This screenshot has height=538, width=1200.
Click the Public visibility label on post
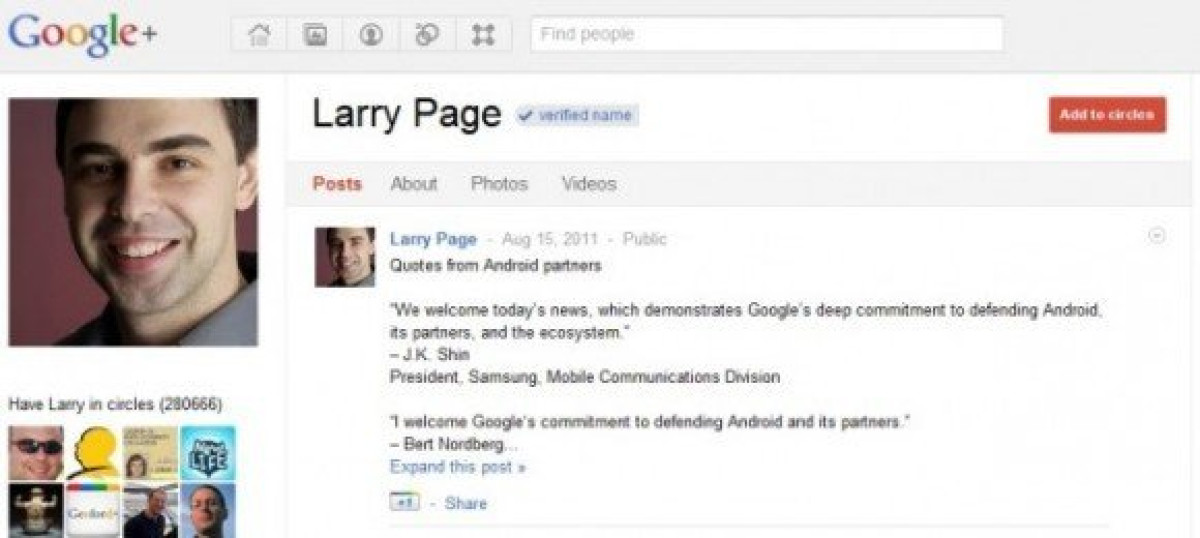[644, 239]
